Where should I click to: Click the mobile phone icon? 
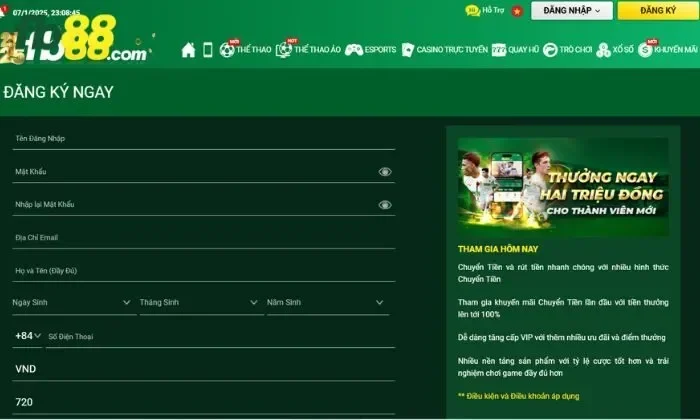pos(207,49)
